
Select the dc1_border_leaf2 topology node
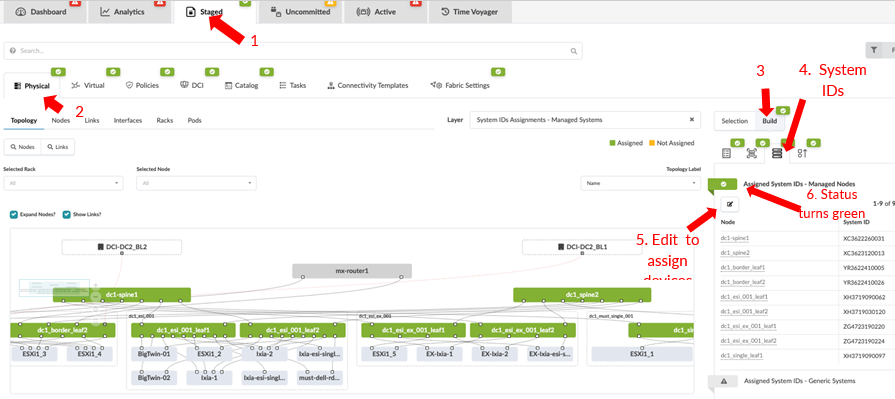63,330
